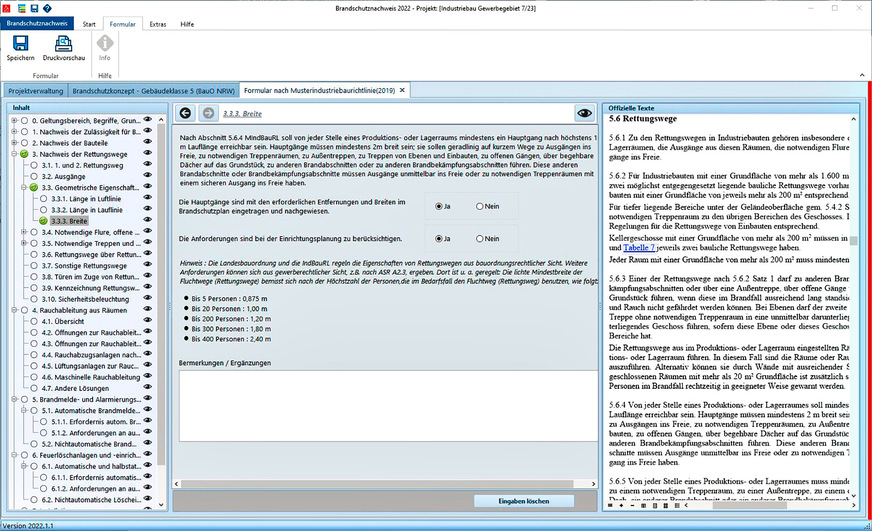Select Nein for Einrichtungsplanung requirement

click(x=480, y=239)
